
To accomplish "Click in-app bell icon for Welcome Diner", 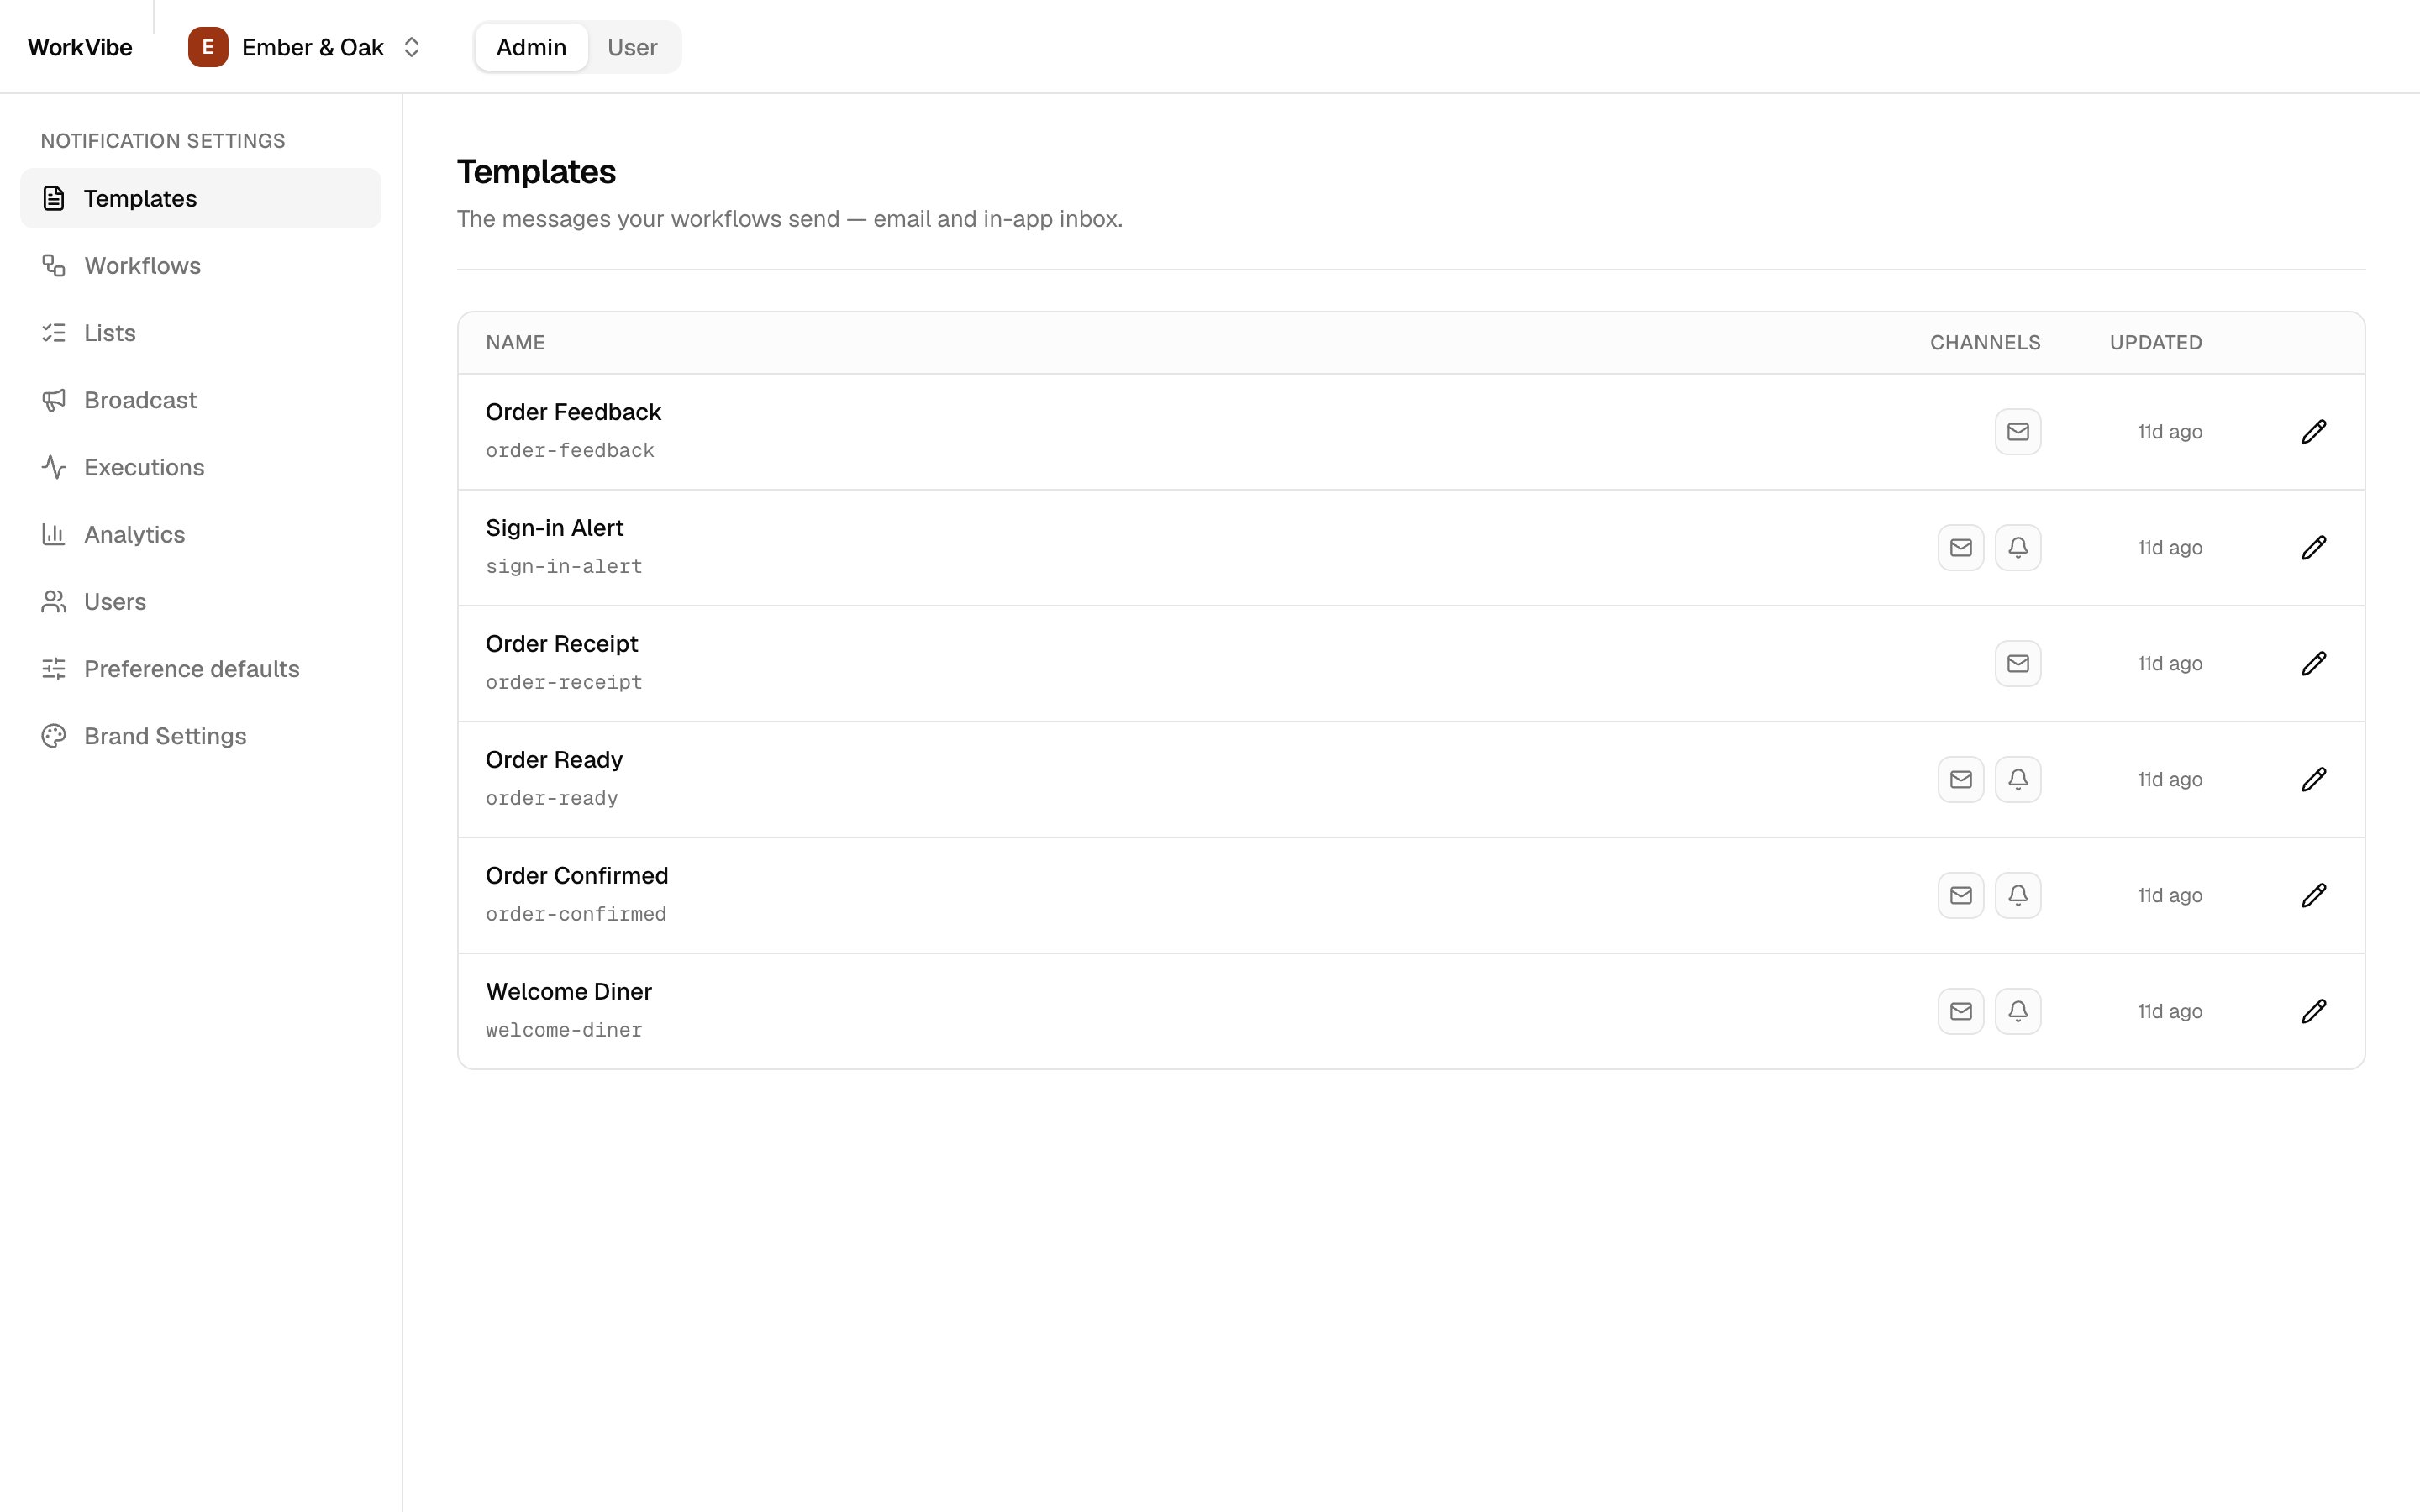I will [2018, 1011].
